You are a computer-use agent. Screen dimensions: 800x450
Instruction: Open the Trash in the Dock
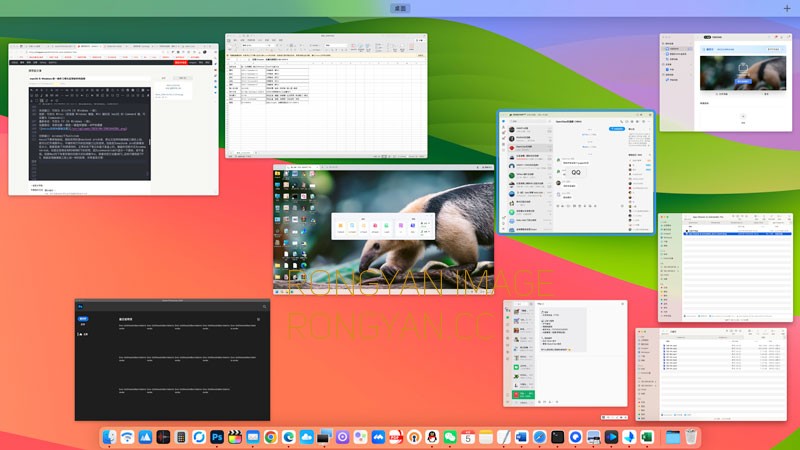click(x=691, y=437)
